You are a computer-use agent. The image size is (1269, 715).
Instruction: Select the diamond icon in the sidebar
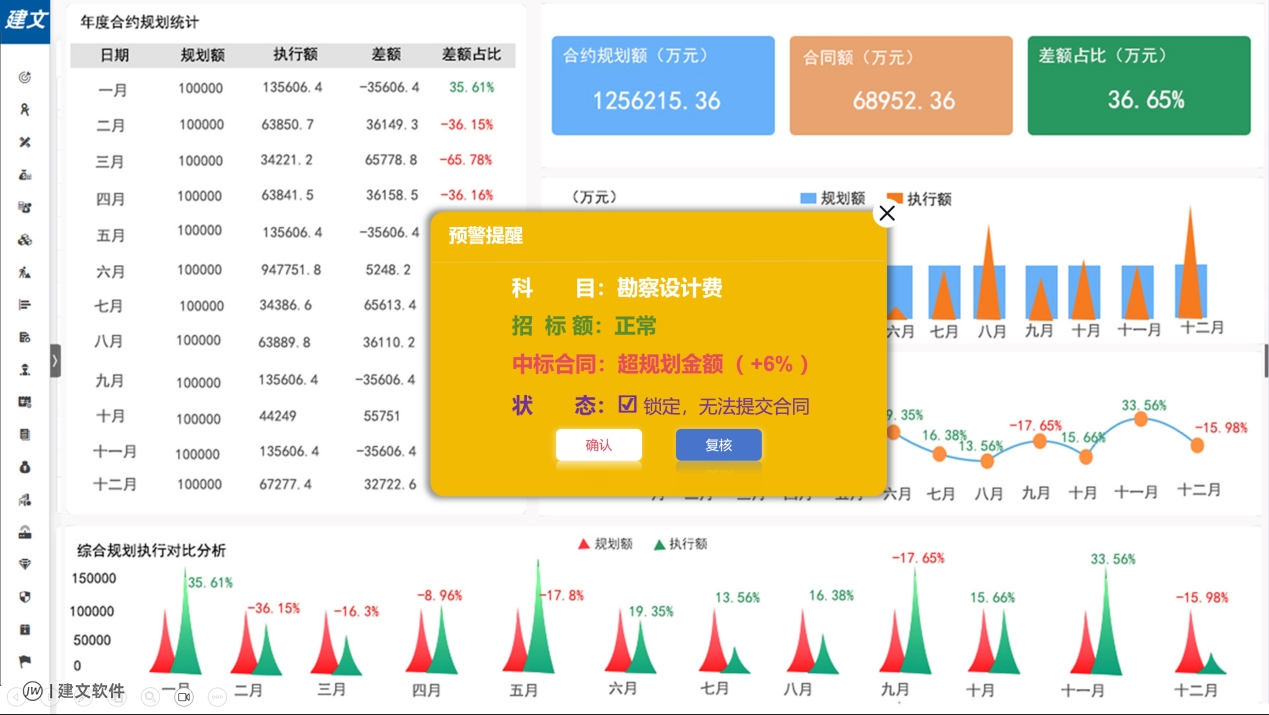click(x=25, y=564)
